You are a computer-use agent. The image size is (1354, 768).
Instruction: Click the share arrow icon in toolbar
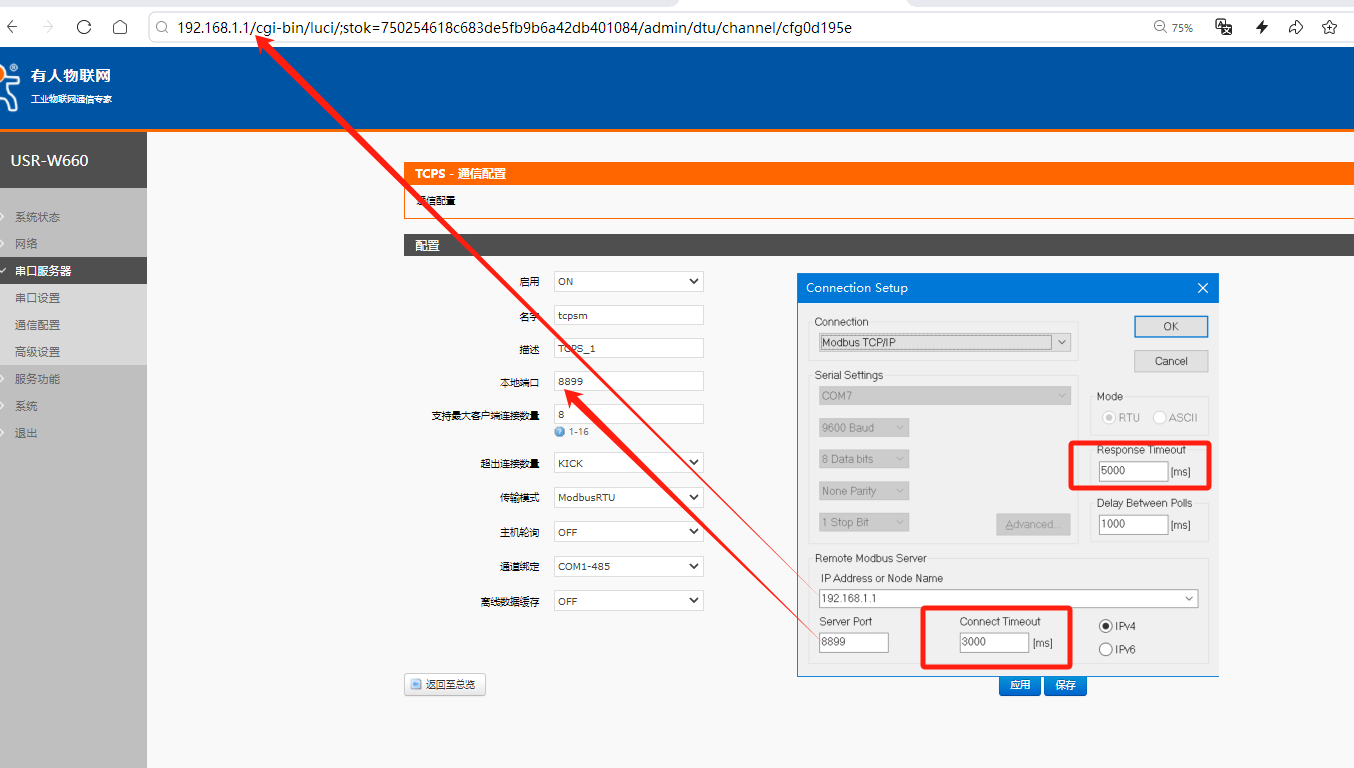1296,28
